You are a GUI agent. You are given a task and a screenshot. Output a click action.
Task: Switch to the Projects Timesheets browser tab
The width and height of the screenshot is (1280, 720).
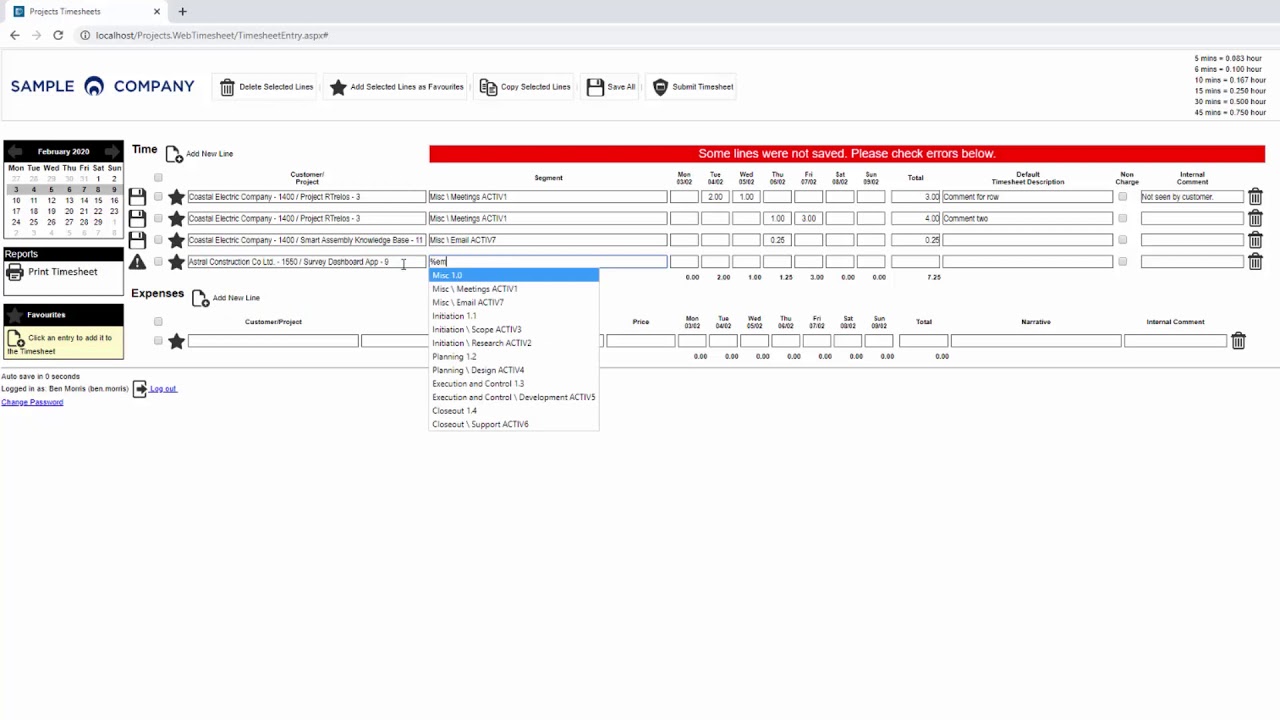(85, 11)
